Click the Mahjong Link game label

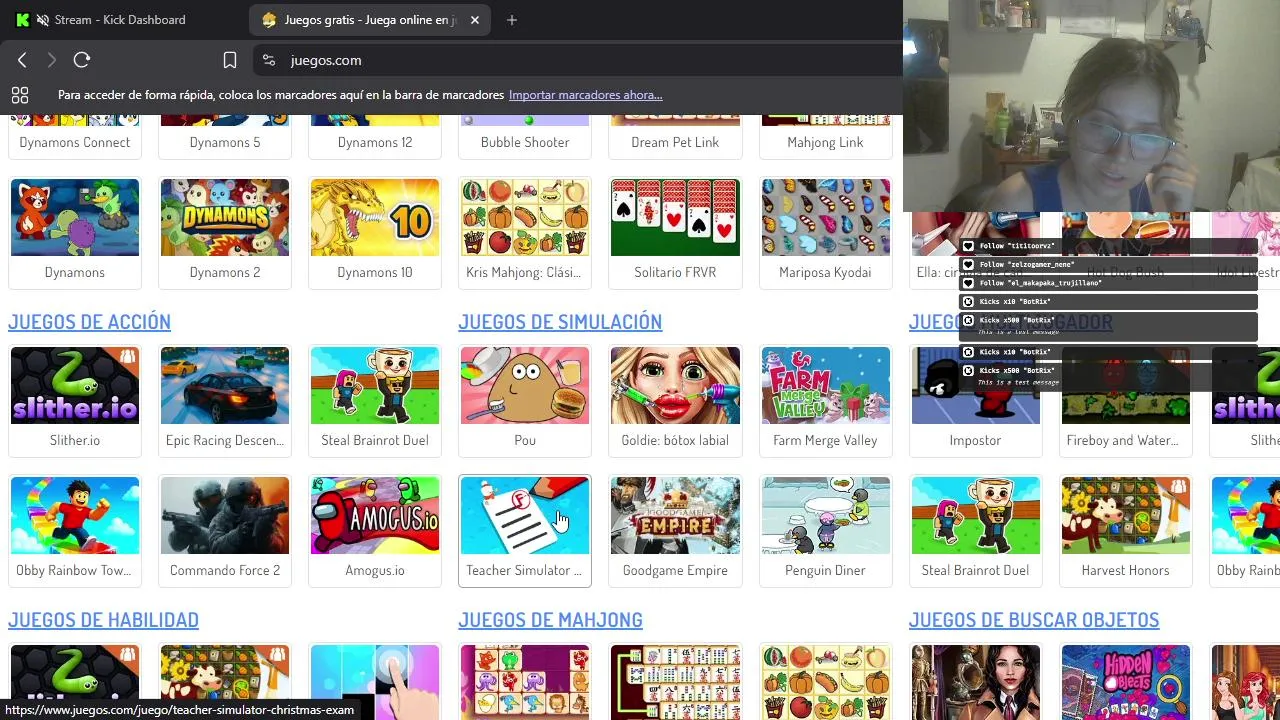click(x=825, y=142)
